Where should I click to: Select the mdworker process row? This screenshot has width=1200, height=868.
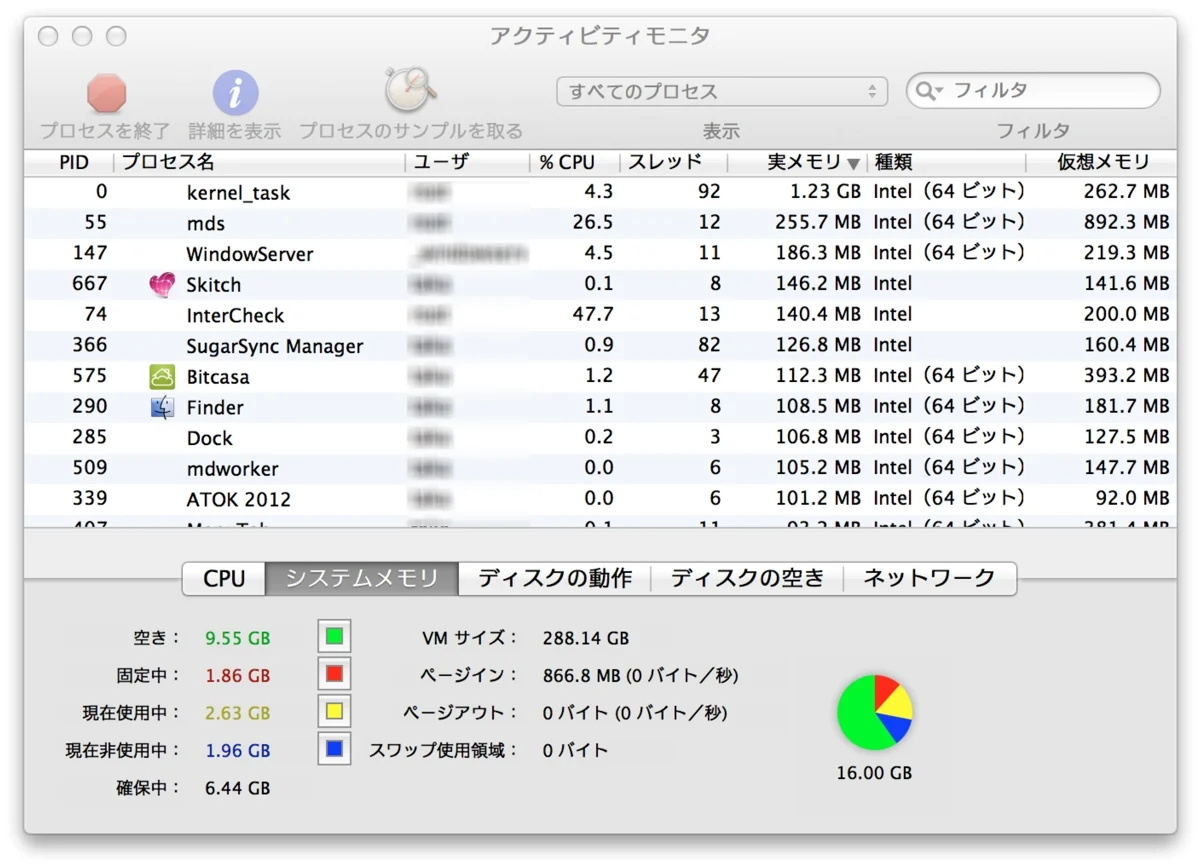coord(600,469)
